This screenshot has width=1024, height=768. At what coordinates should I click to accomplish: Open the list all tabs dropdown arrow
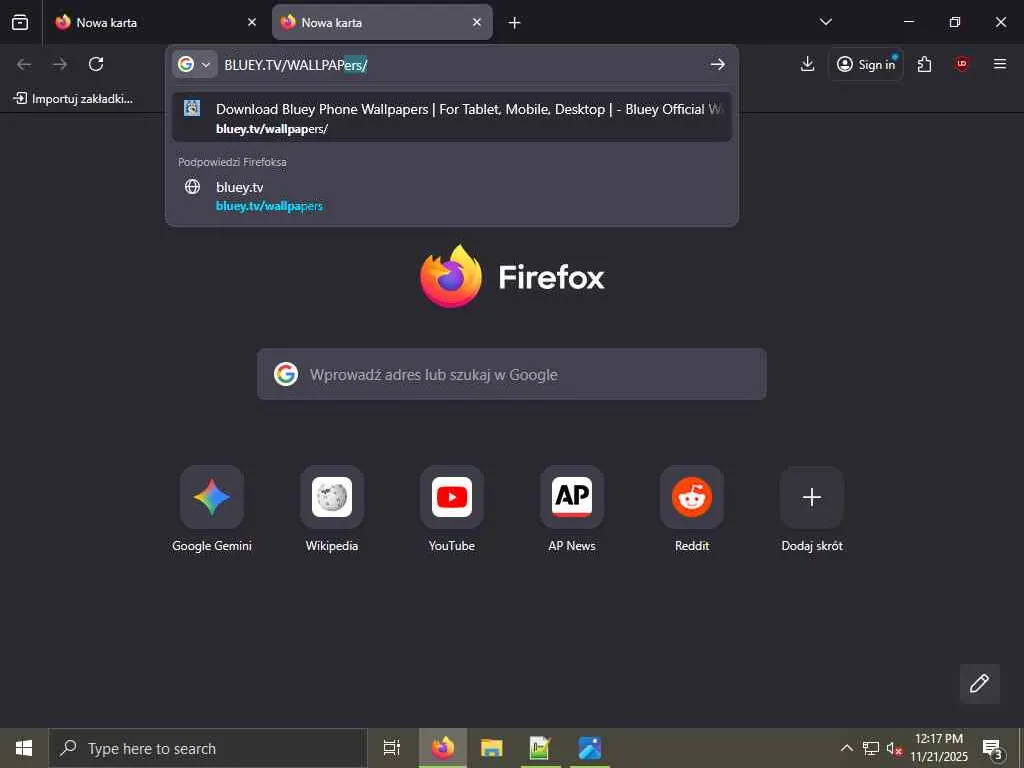coord(825,22)
